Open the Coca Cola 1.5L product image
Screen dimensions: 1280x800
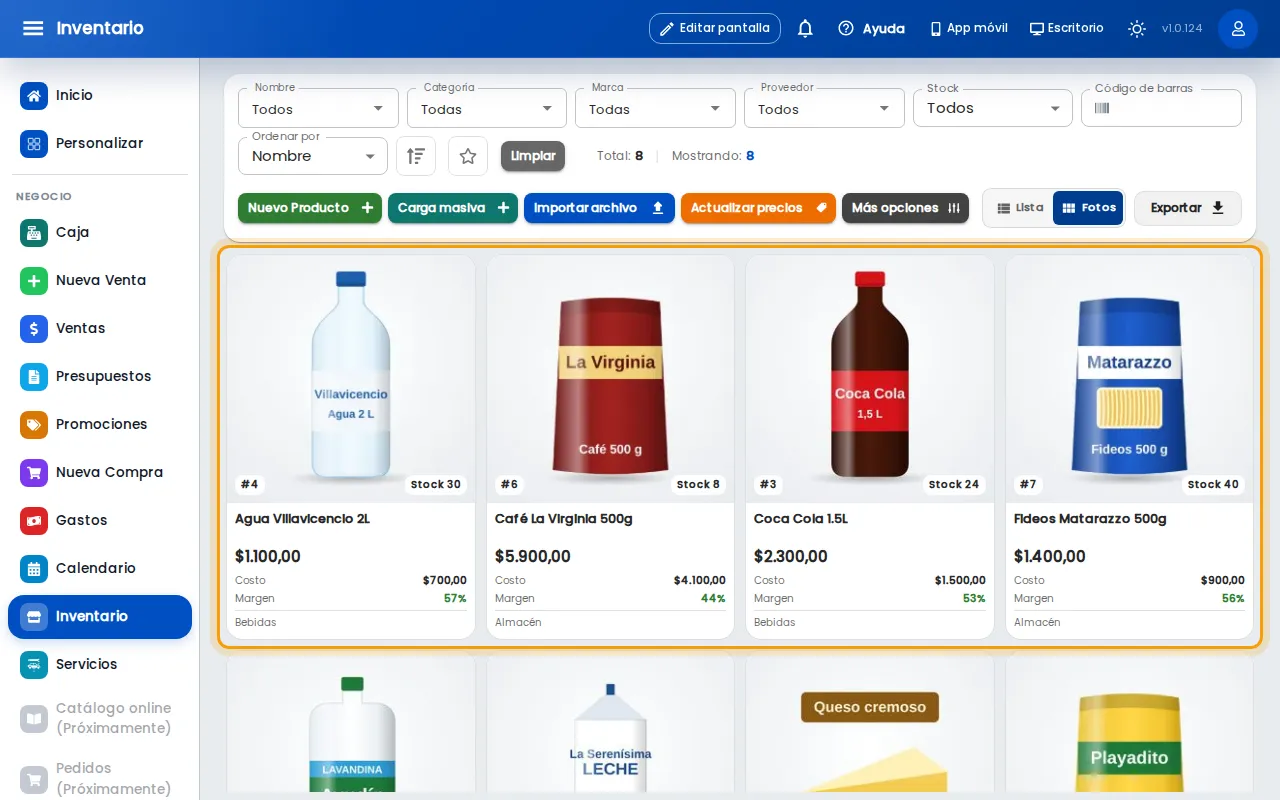pyautogui.click(x=870, y=379)
